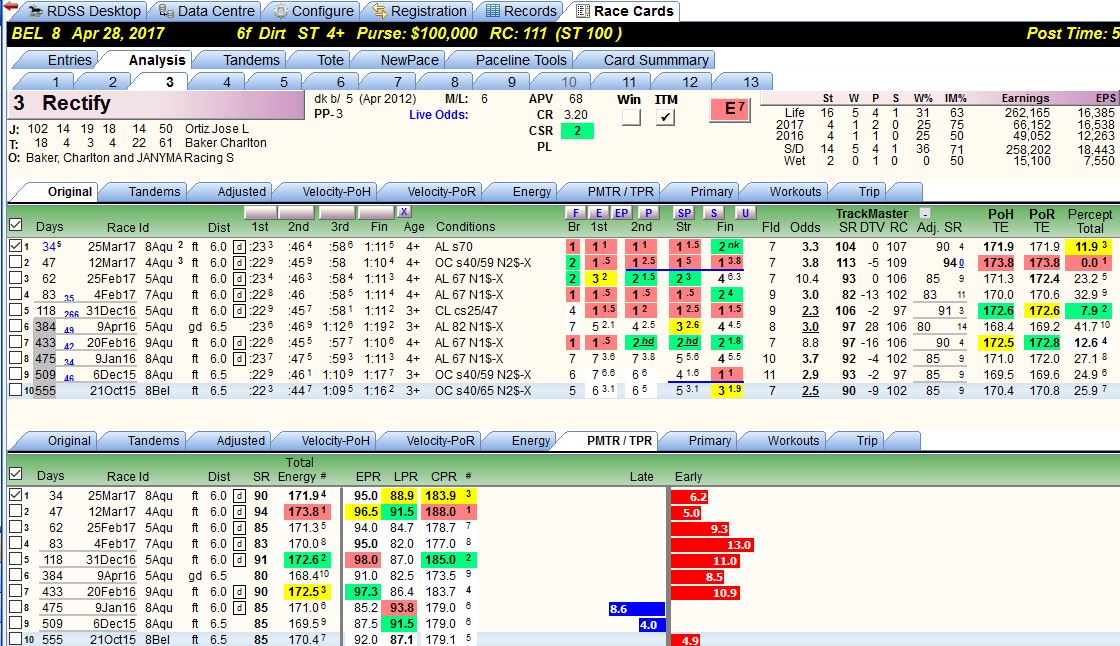
Task: Click the EP running-style filter button
Action: [621, 212]
